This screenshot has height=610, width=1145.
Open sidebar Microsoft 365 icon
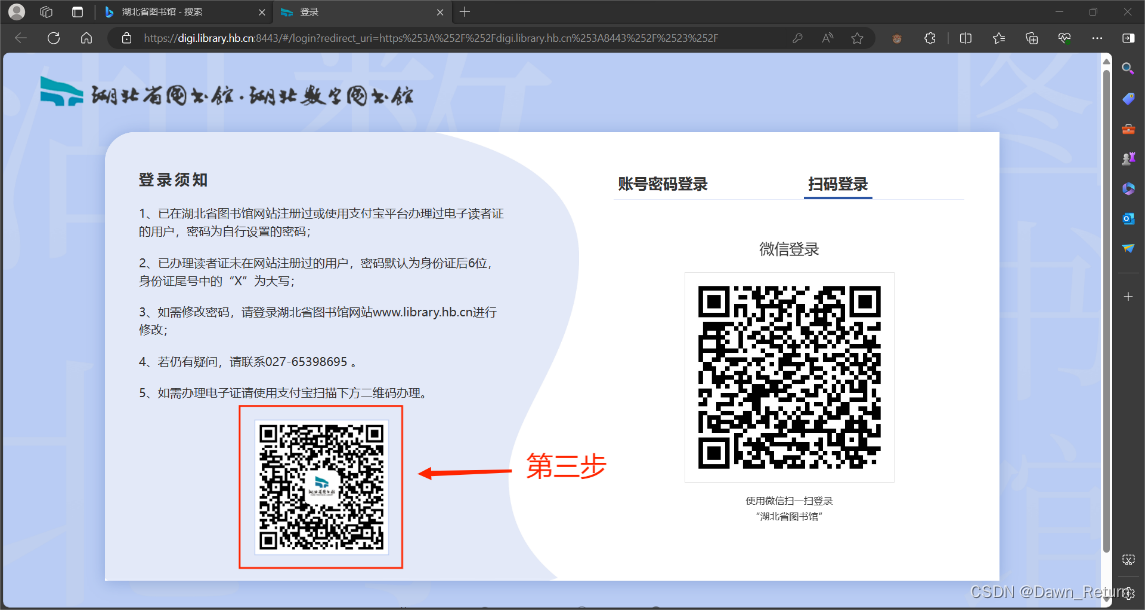coord(1128,188)
